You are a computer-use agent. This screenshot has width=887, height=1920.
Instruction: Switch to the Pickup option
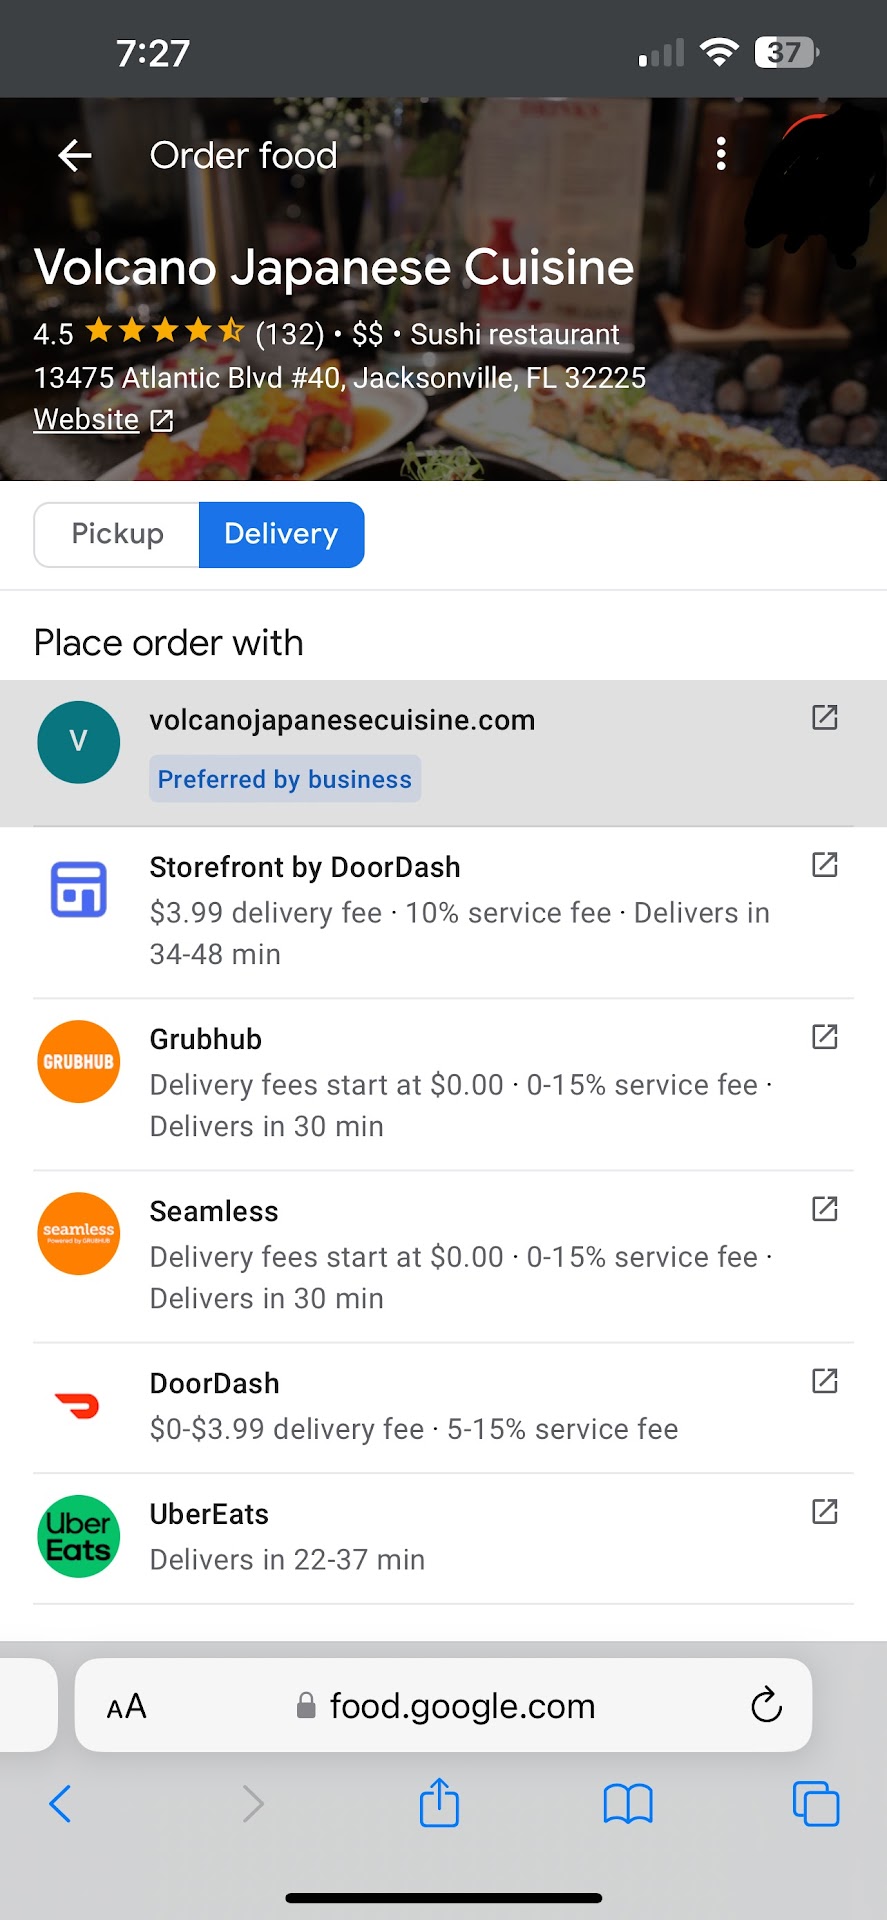pyautogui.click(x=117, y=534)
